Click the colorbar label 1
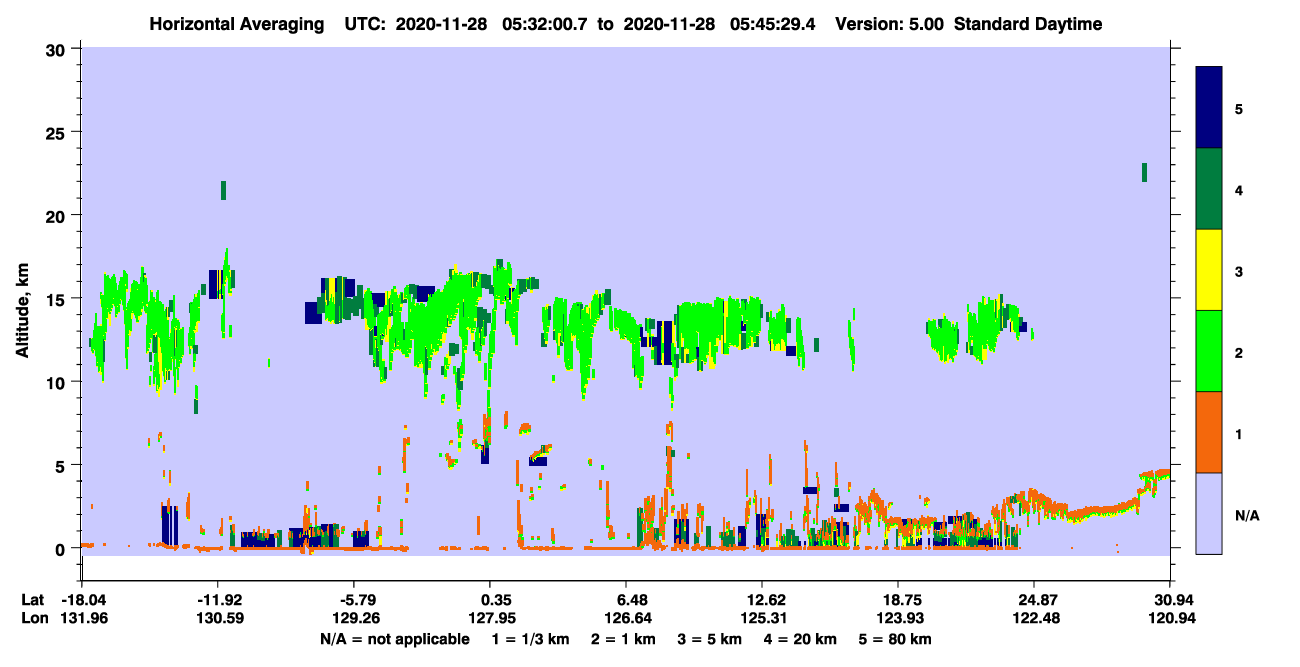Image resolution: width=1300 pixels, height=667 pixels. coord(1239,434)
